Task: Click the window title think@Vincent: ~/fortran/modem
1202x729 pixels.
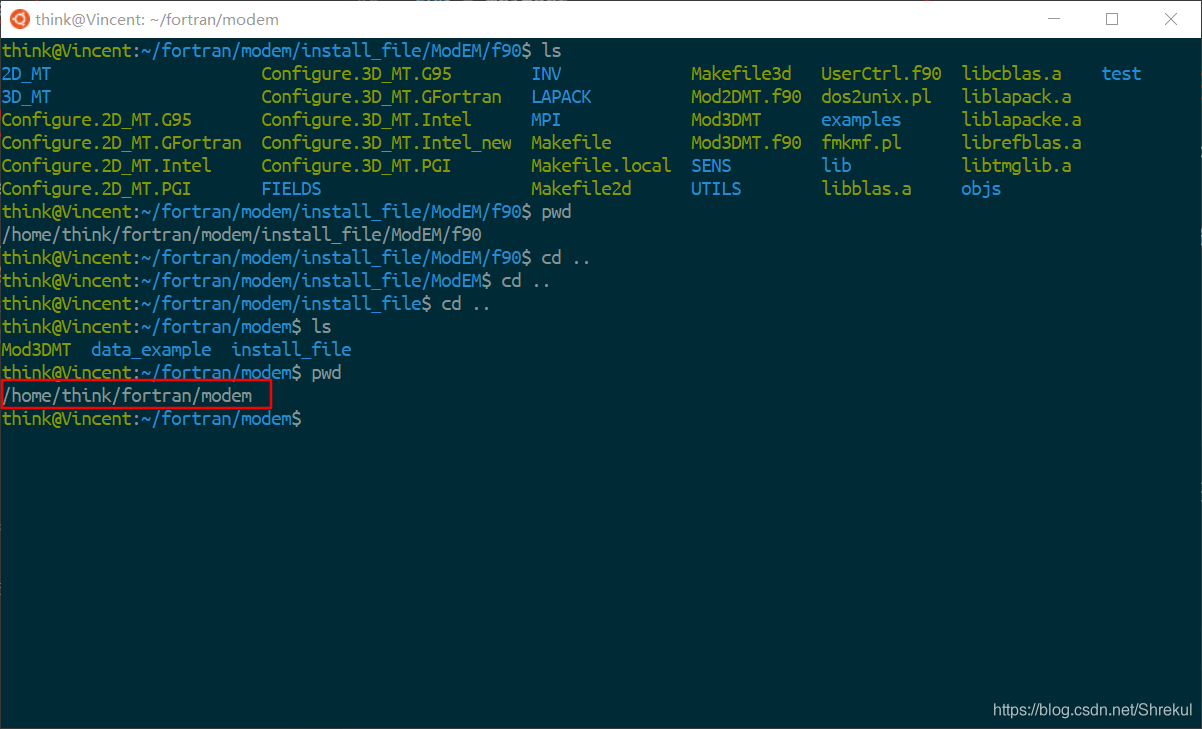Action: click(157, 20)
